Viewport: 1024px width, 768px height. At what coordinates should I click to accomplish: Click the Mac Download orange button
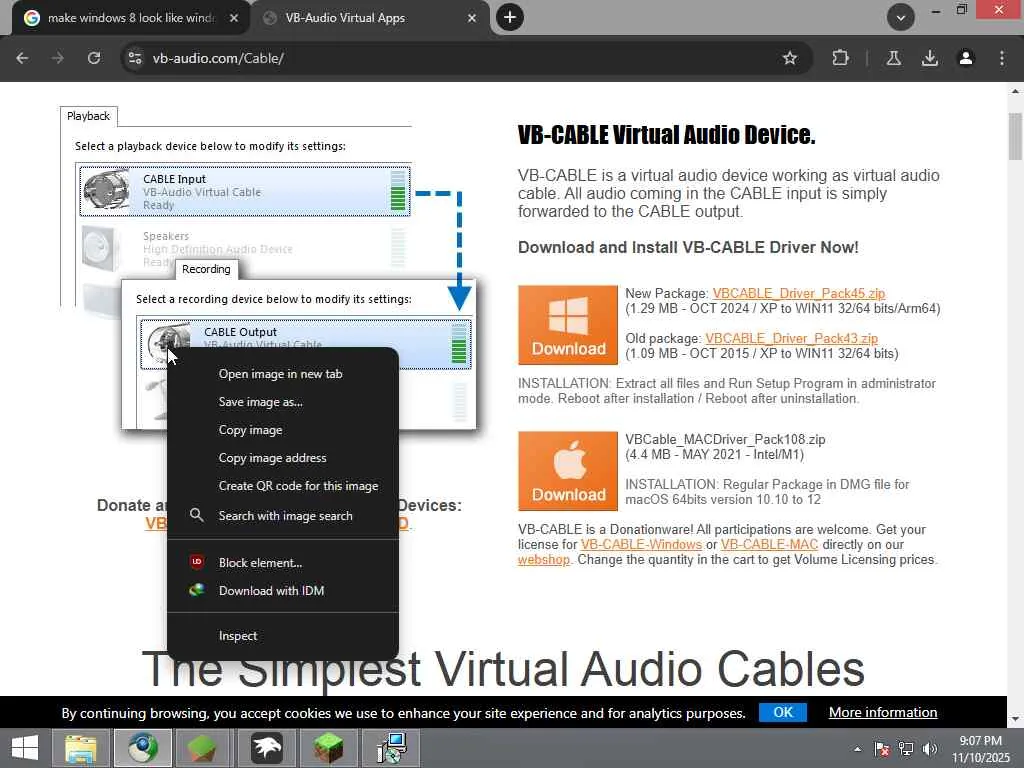click(568, 471)
